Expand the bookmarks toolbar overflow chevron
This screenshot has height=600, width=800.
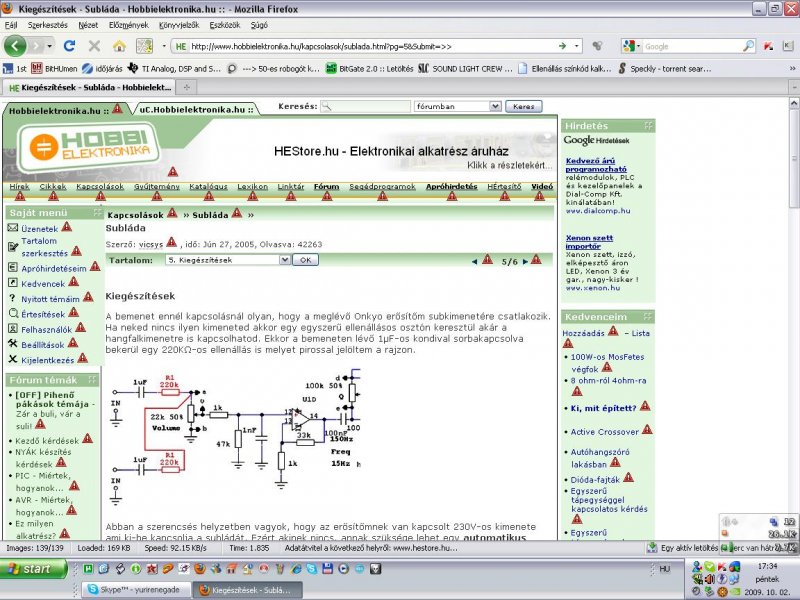pyautogui.click(x=792, y=68)
